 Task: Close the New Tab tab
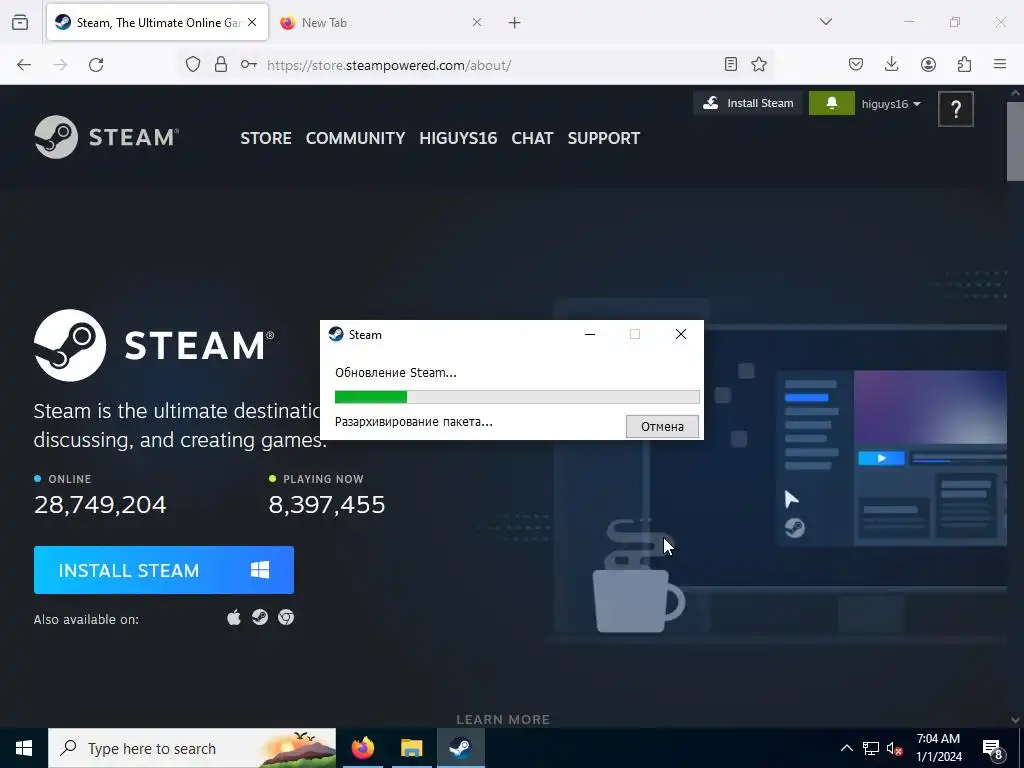[477, 22]
